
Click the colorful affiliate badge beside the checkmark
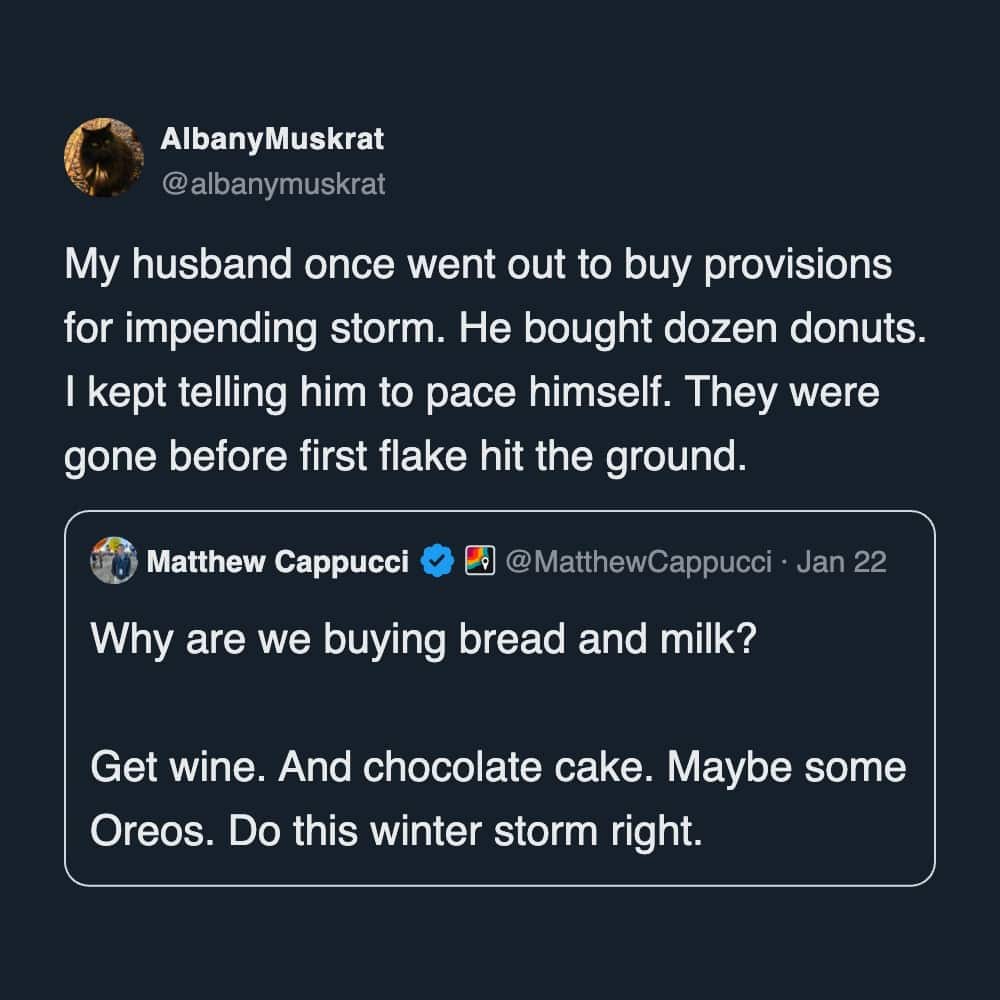point(481,562)
